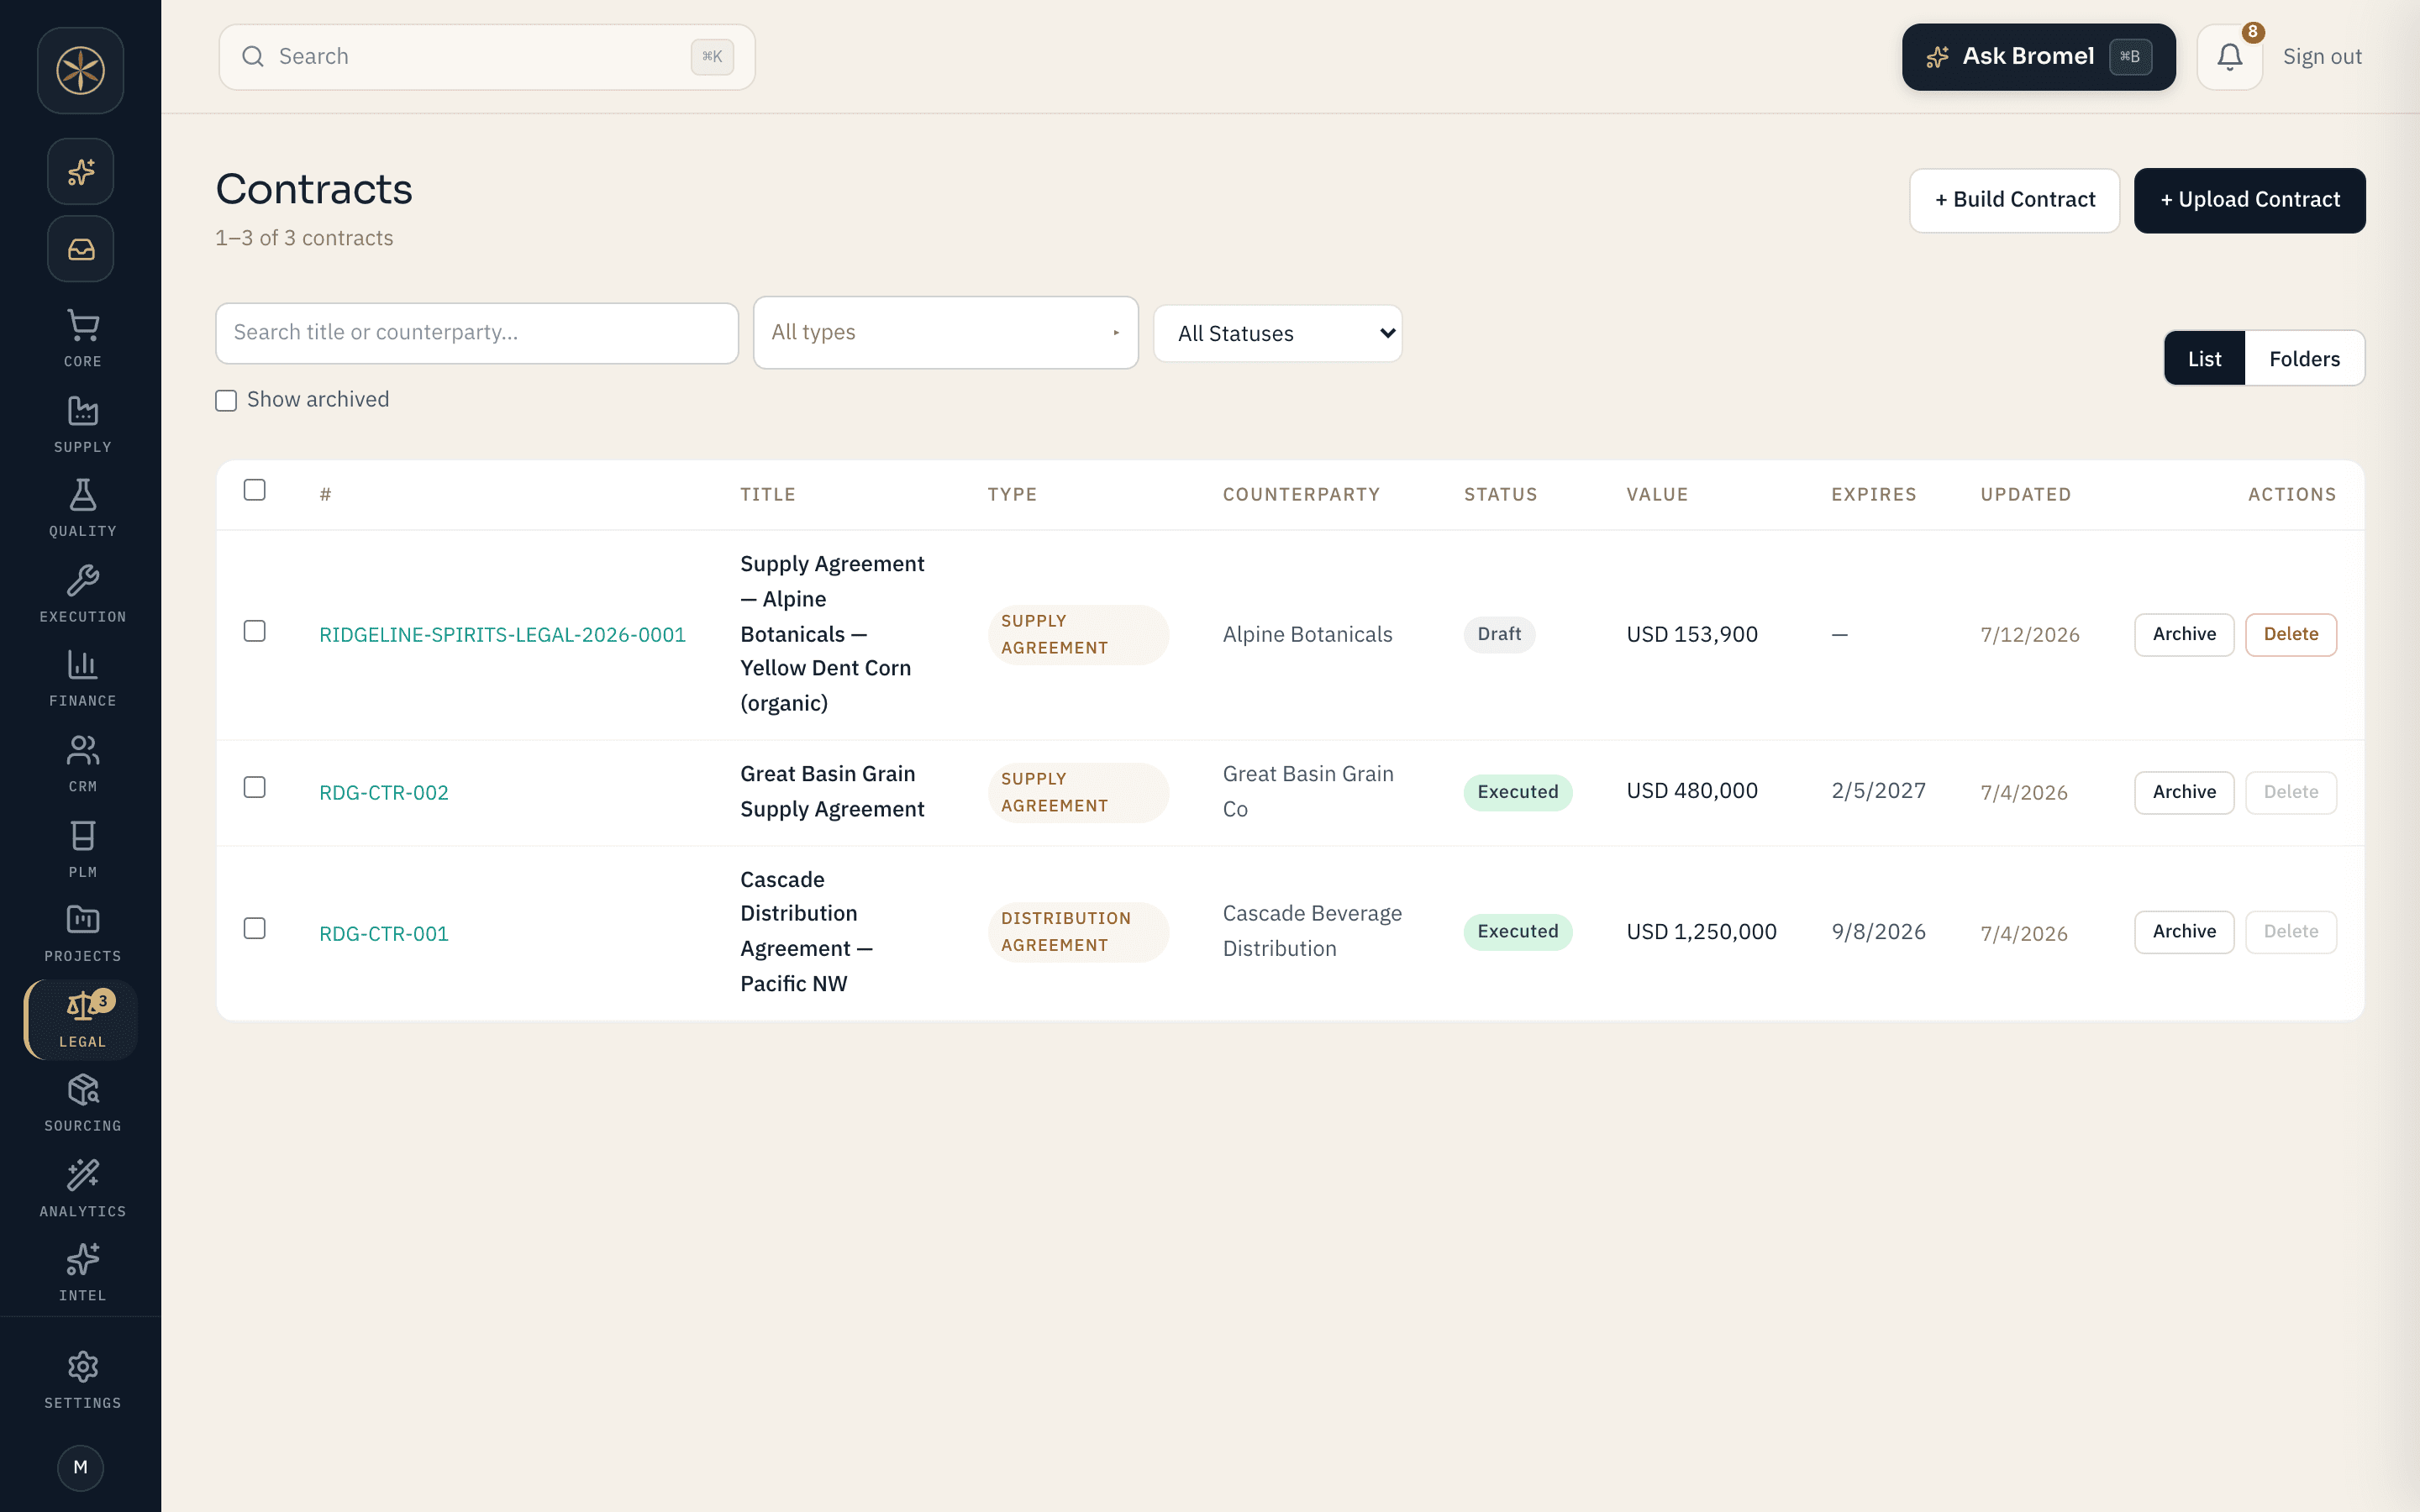The height and width of the screenshot is (1512, 2420).
Task: Click Executed badge for Cascade Beverage
Action: tap(1517, 932)
